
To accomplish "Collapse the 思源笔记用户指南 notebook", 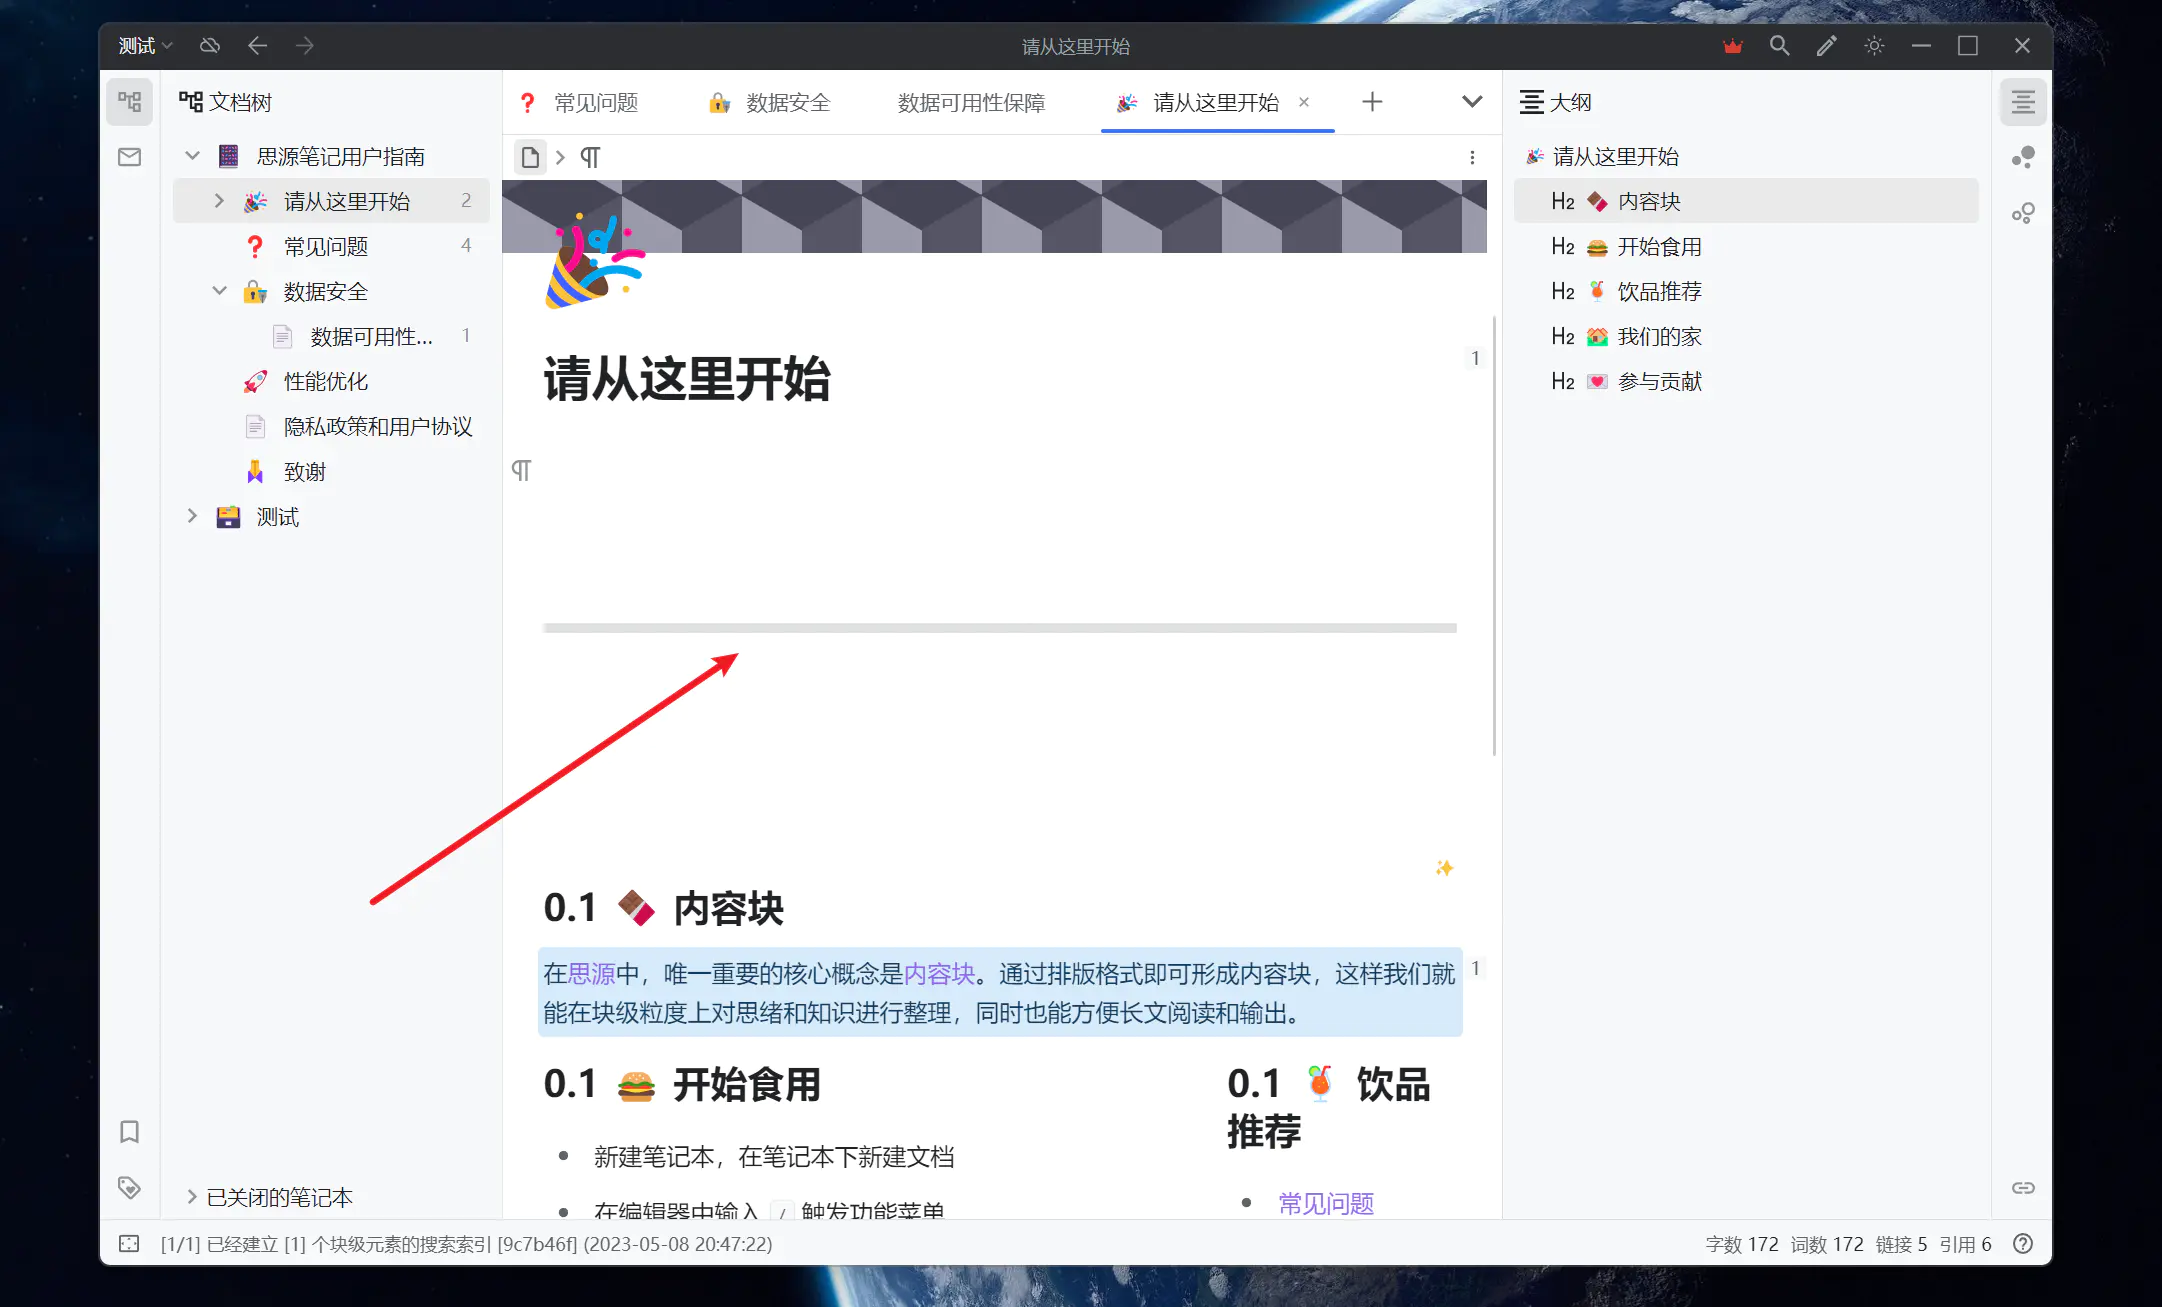I will tap(193, 156).
